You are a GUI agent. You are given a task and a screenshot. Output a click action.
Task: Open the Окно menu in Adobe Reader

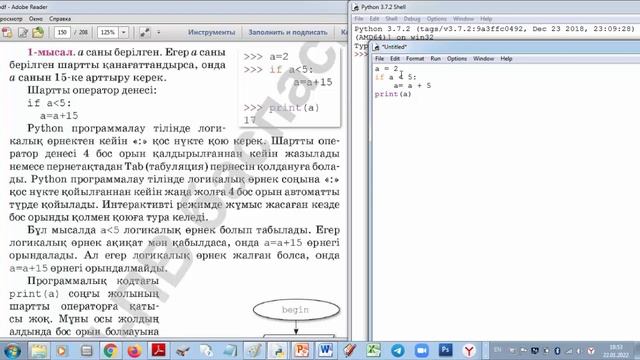click(36, 19)
